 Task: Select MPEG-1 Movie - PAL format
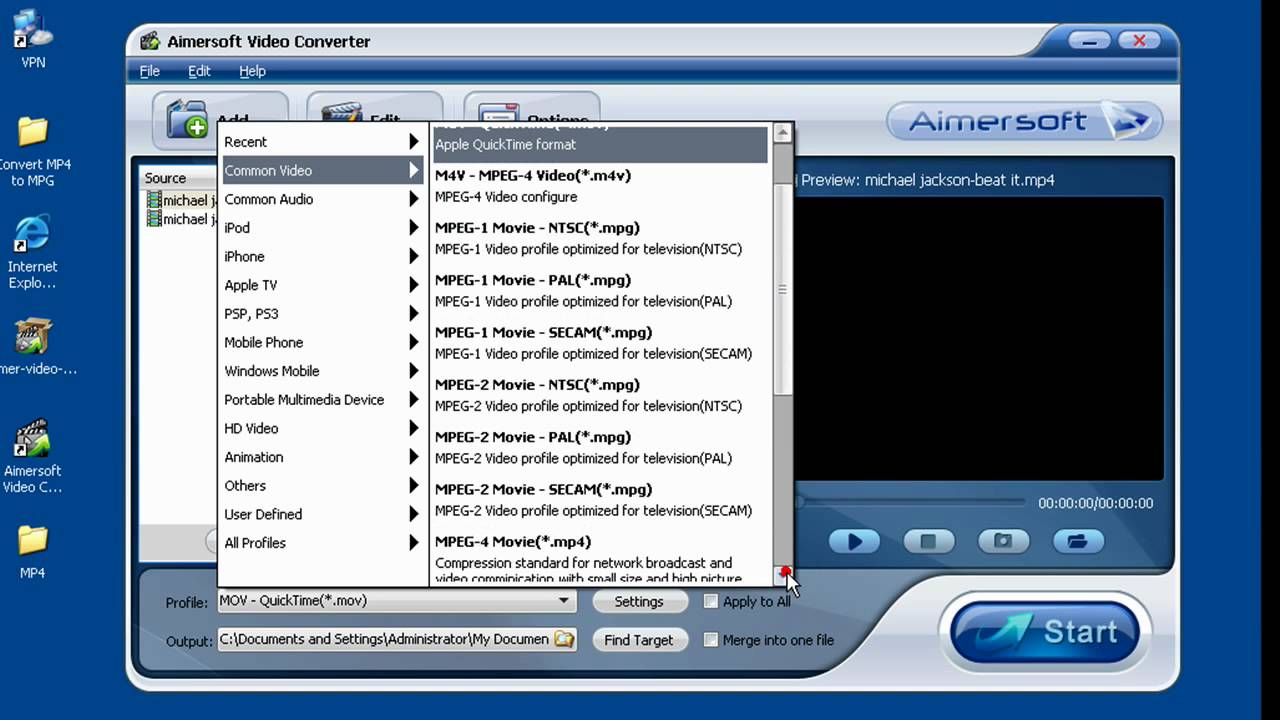(601, 290)
